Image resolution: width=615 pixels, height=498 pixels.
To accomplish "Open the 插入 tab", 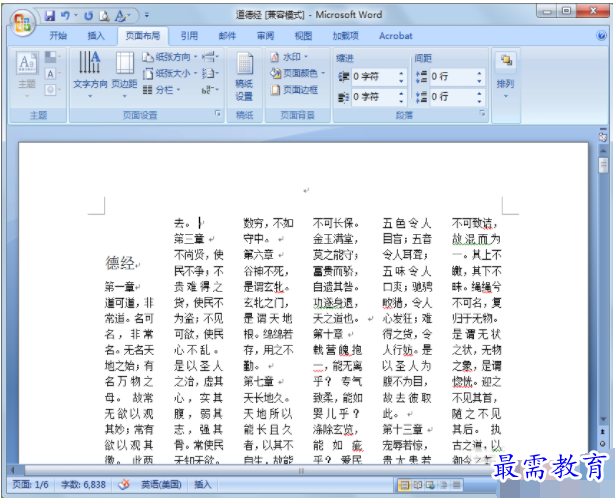I will (96, 36).
